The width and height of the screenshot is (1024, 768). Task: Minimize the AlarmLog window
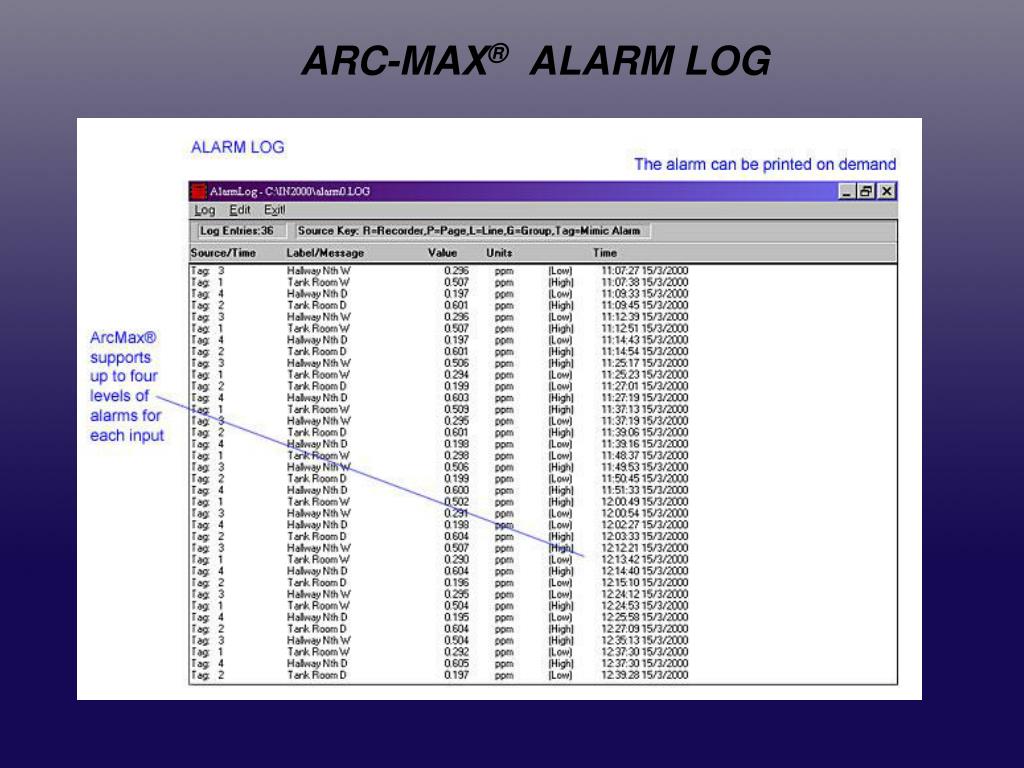pyautogui.click(x=846, y=191)
